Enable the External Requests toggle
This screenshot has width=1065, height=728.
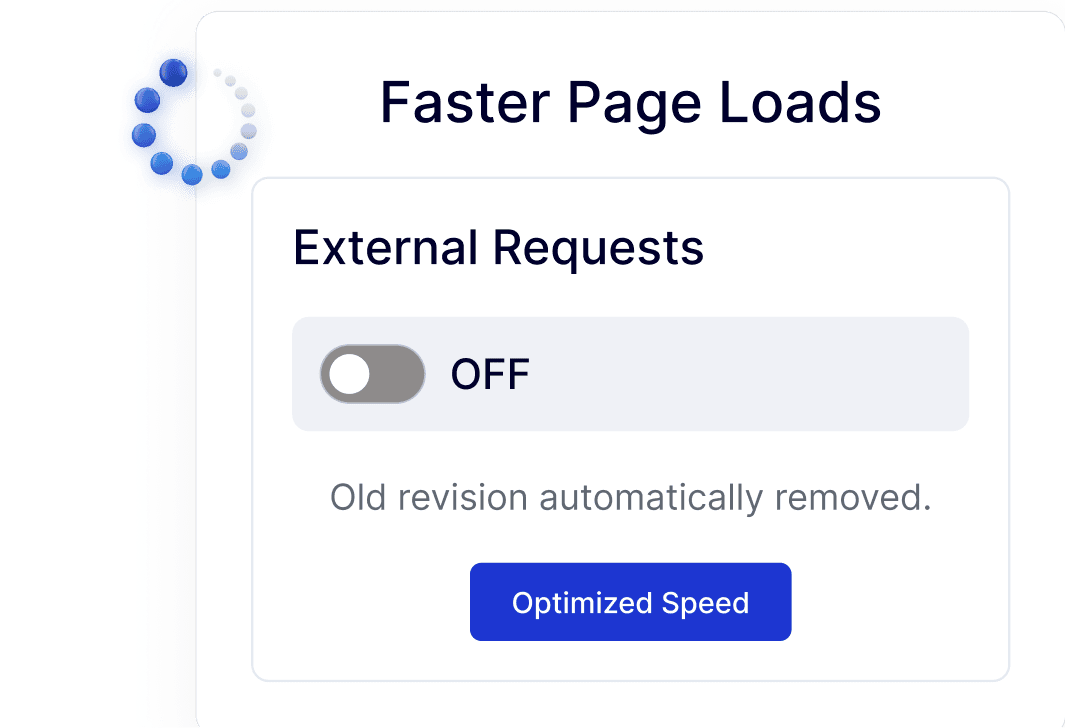coord(372,373)
